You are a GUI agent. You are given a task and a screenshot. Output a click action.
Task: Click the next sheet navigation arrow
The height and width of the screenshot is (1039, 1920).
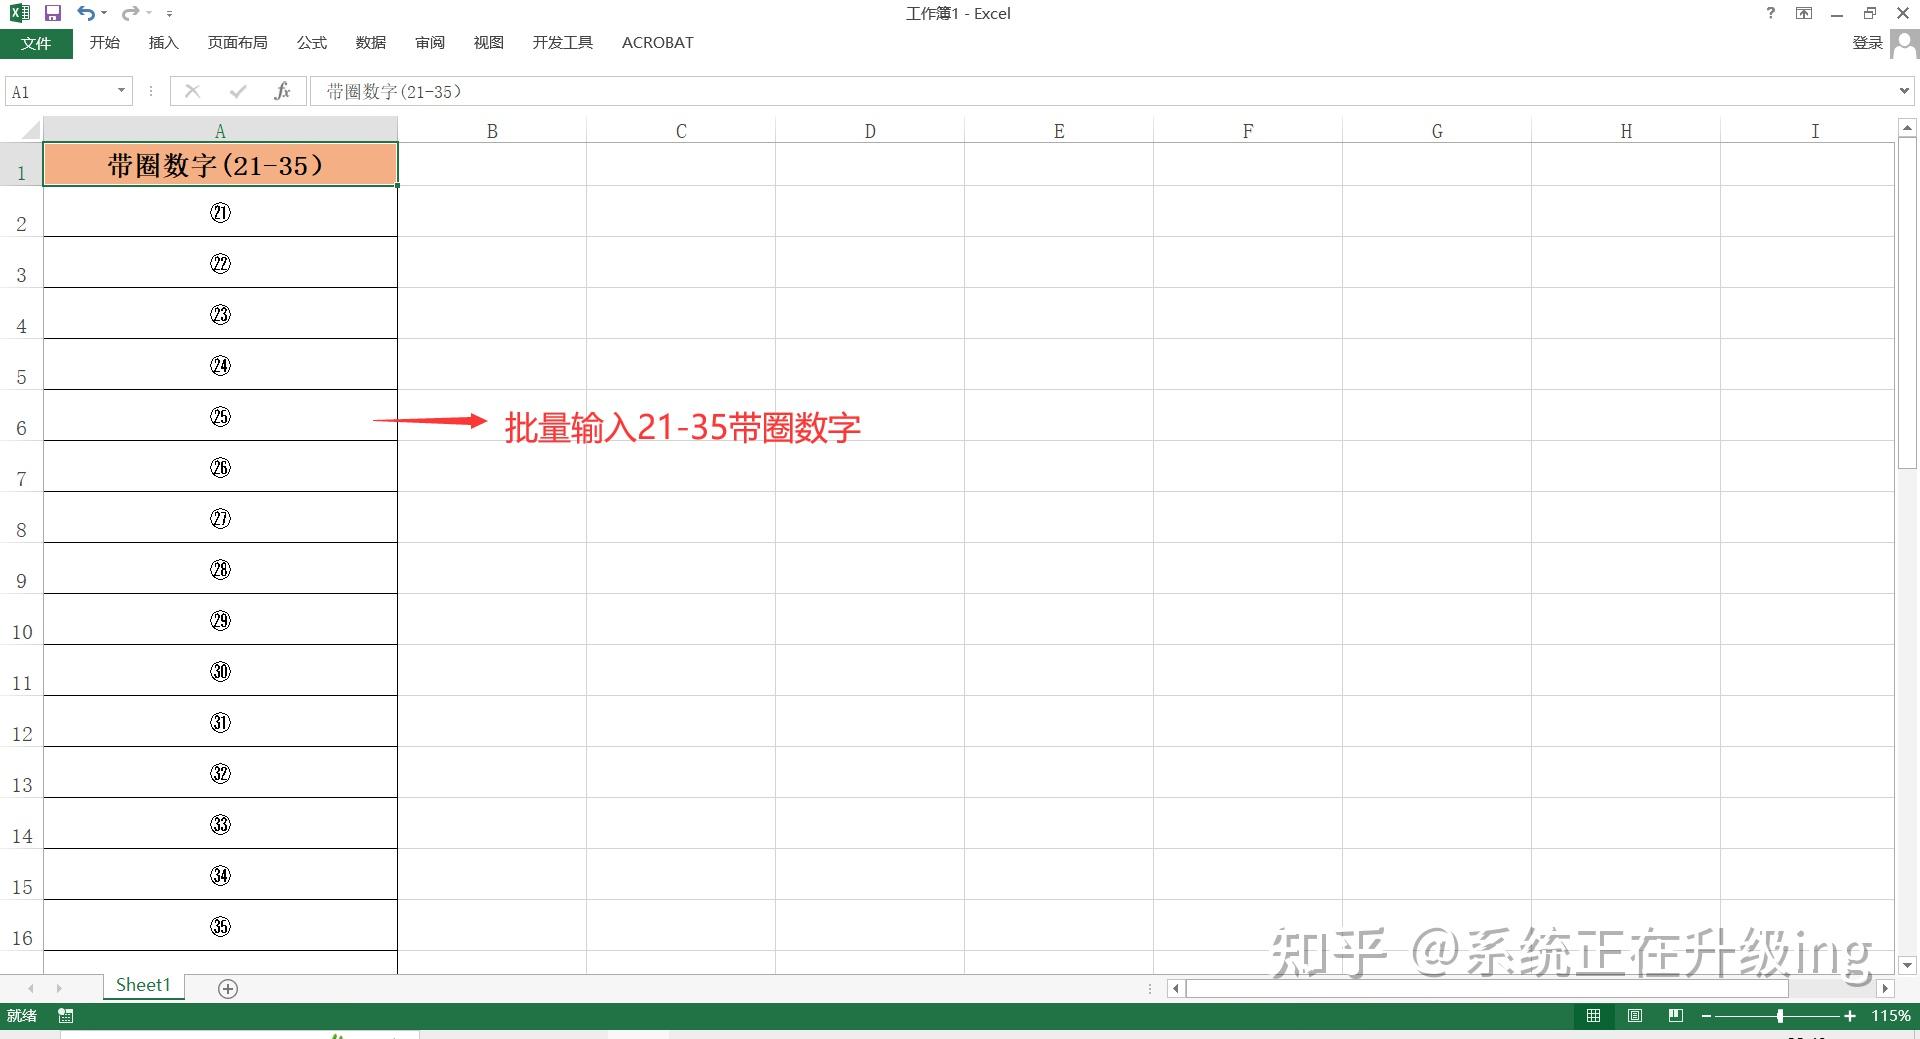click(x=59, y=988)
